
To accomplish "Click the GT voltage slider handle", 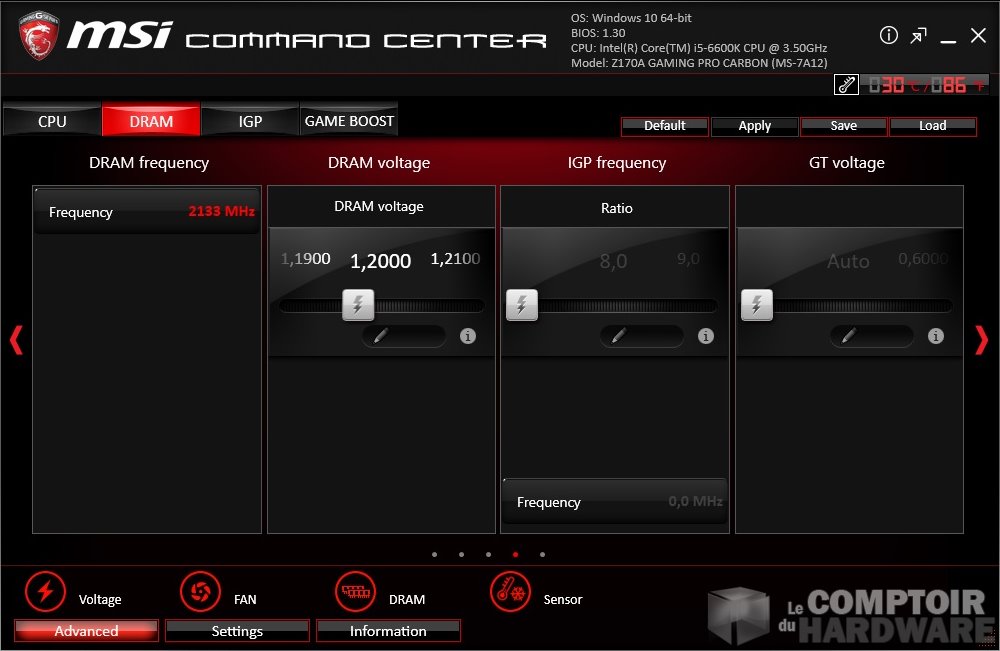I will pos(756,305).
